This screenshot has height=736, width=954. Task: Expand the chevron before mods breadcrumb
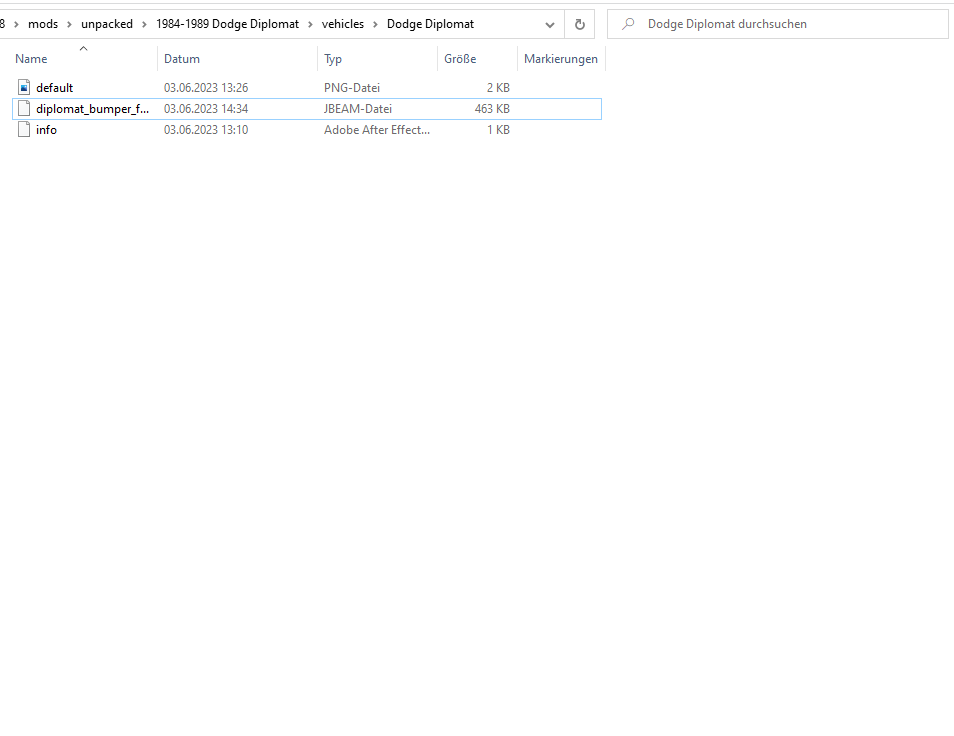tap(16, 24)
